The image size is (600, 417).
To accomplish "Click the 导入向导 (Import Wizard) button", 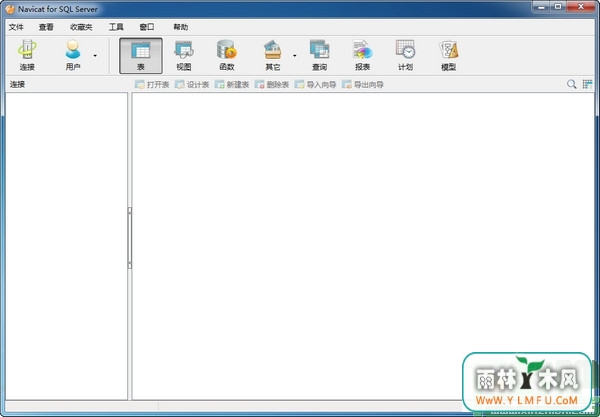I will [315, 85].
